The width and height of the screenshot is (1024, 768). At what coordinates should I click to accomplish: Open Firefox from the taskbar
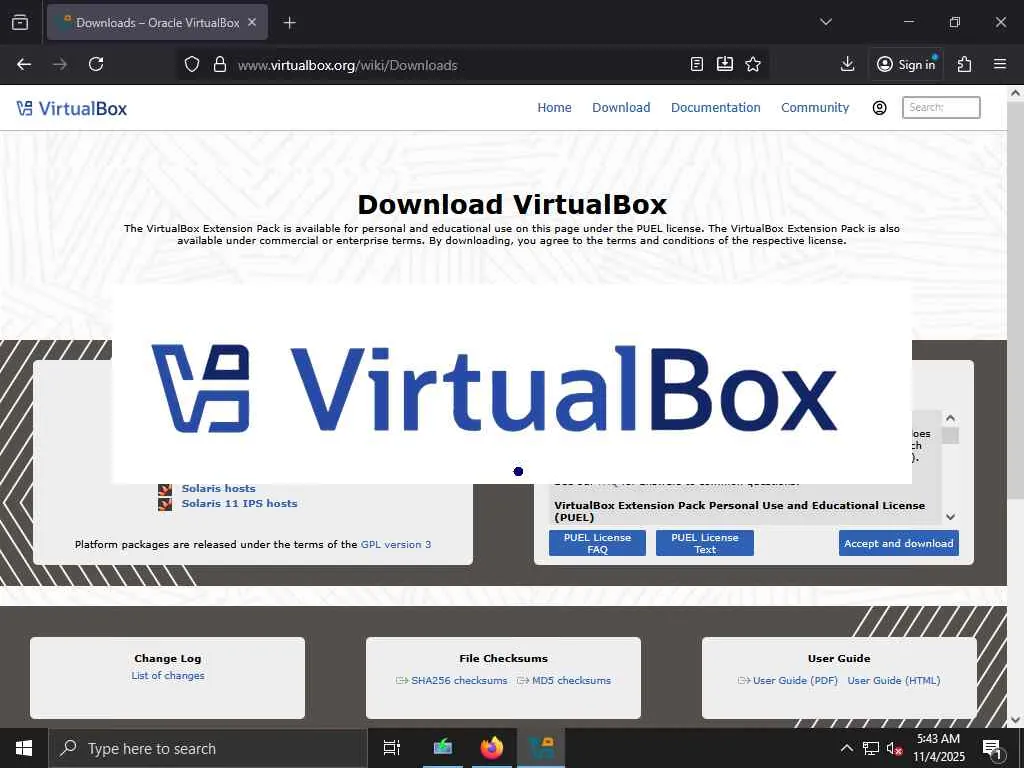click(x=492, y=748)
